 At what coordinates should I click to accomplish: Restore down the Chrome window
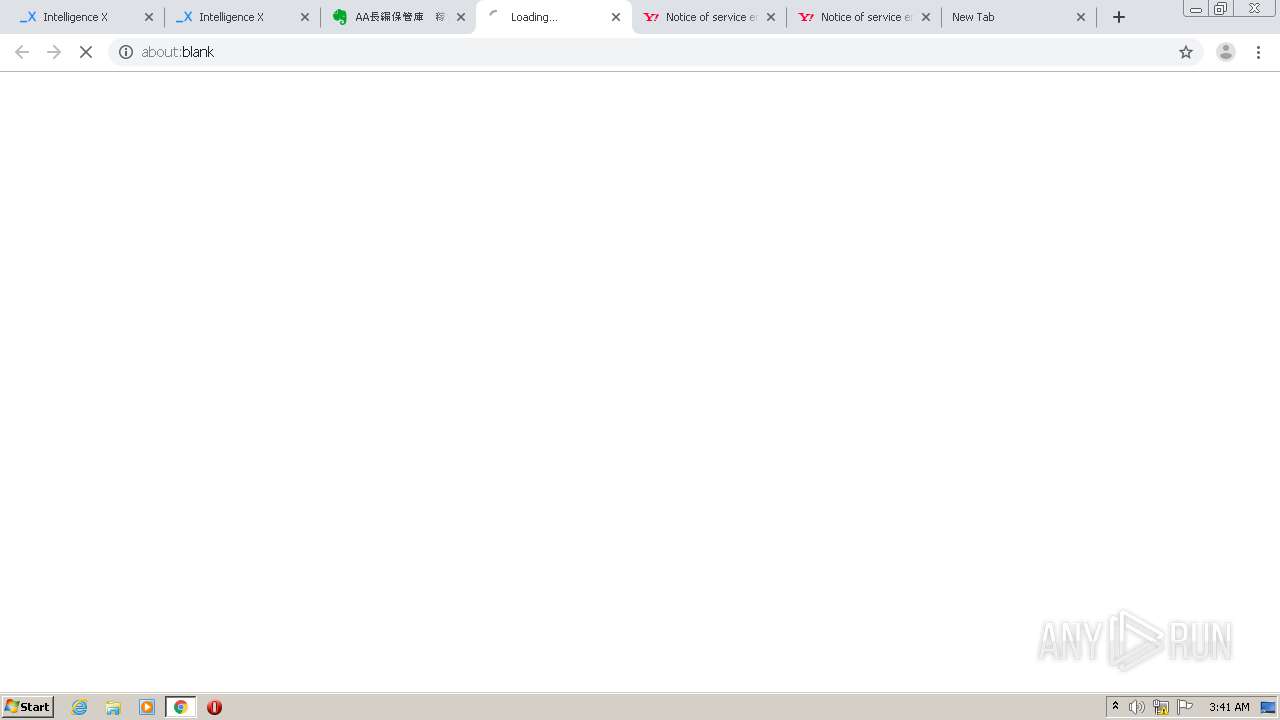point(1220,9)
